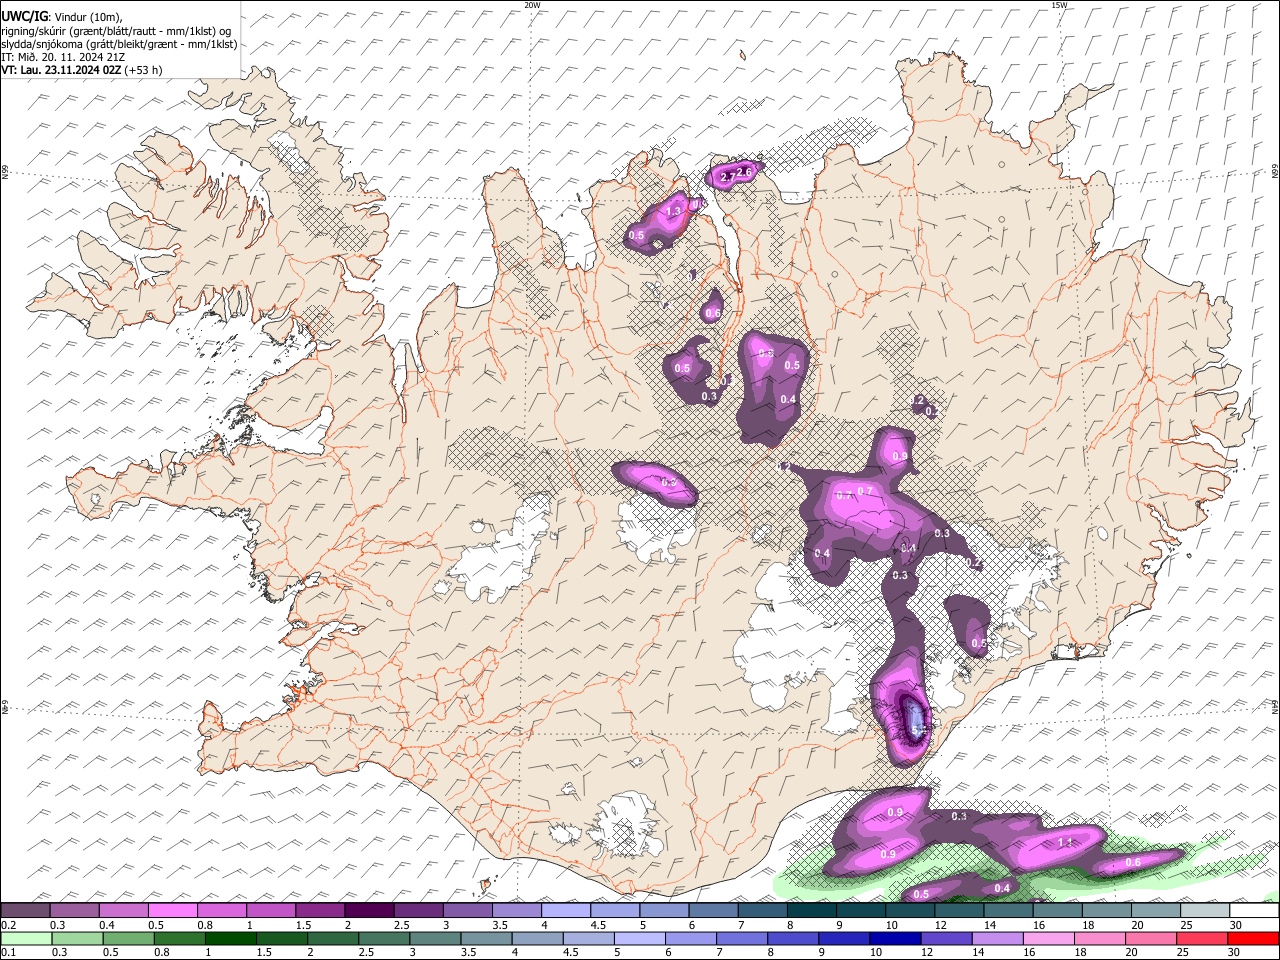The width and height of the screenshot is (1280, 960).
Task: Click the 1.1 precipitation value over the southern sea
Action: tap(1066, 843)
